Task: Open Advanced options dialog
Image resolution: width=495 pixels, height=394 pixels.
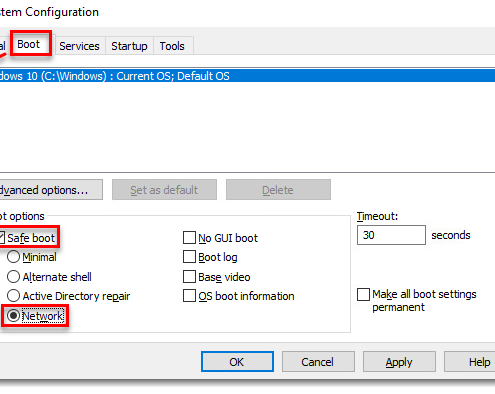Action: 51,190
